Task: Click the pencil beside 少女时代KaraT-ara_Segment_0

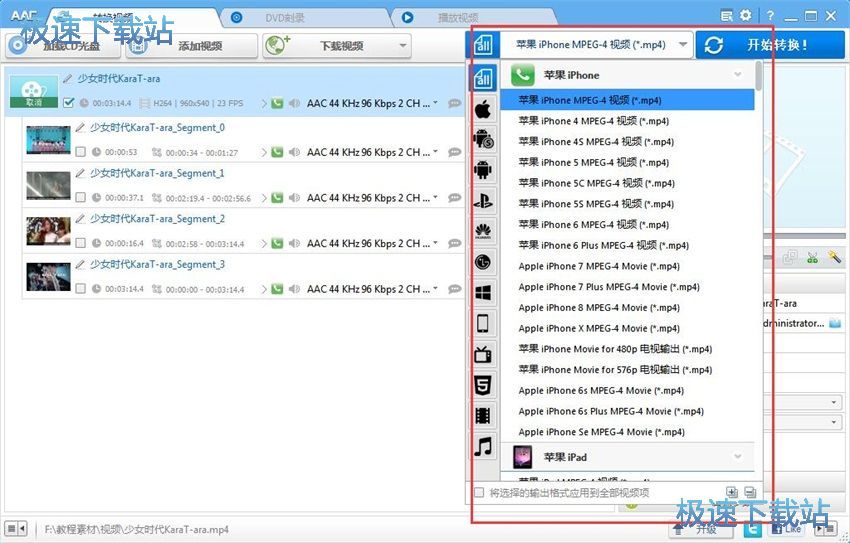Action: 80,127
